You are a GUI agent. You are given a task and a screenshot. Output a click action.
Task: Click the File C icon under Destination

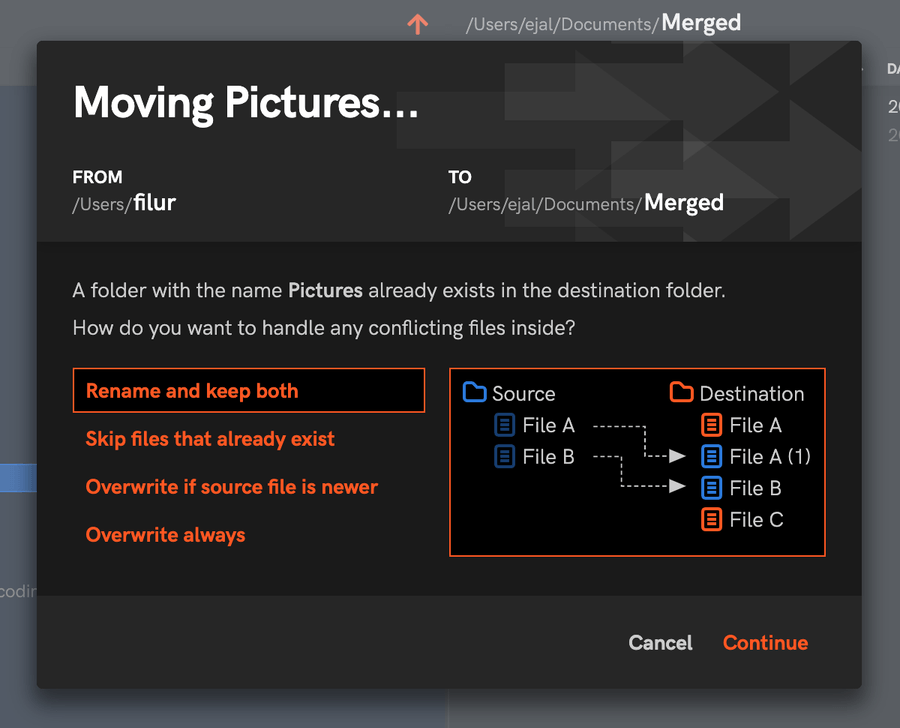[x=711, y=519]
